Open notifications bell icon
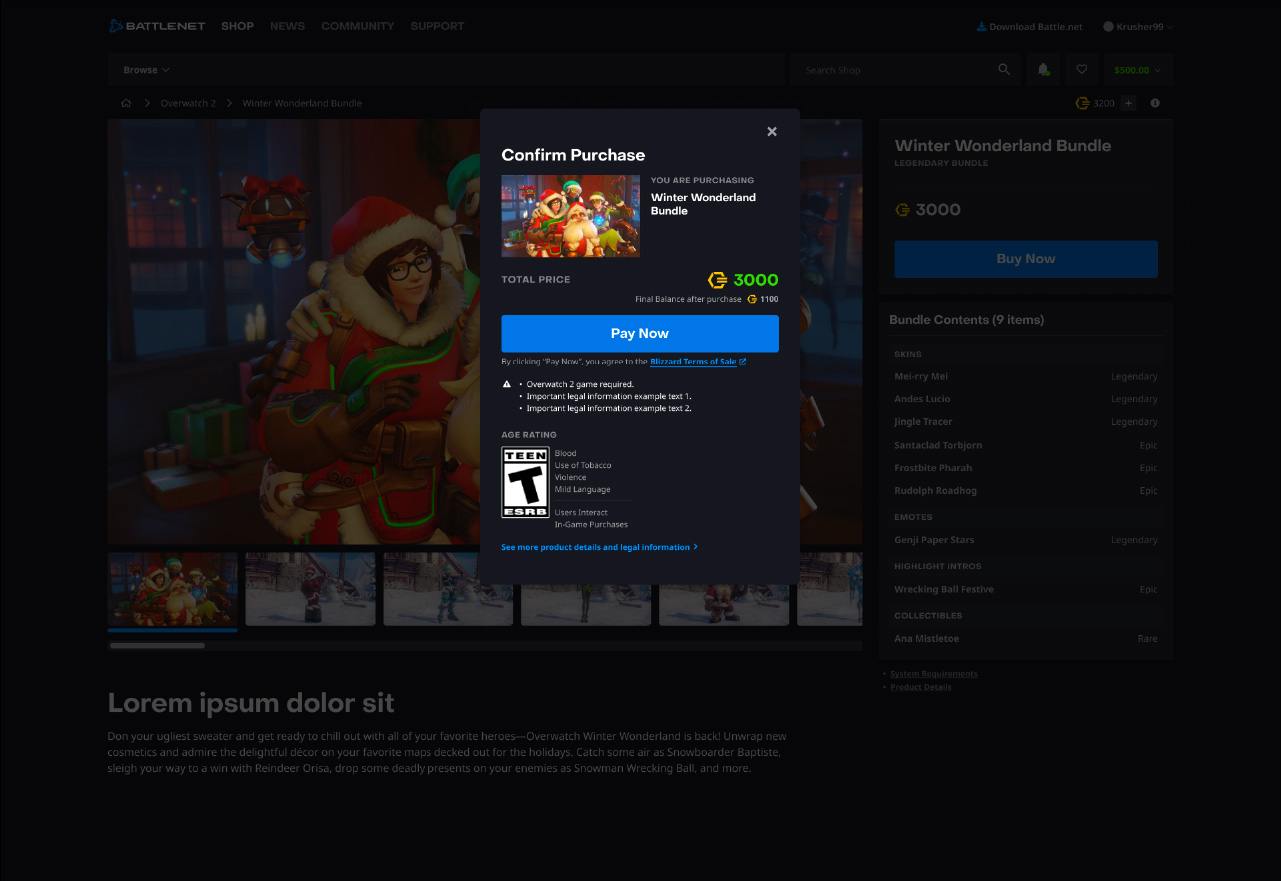Viewport: 1281px width, 881px height. (x=1043, y=70)
